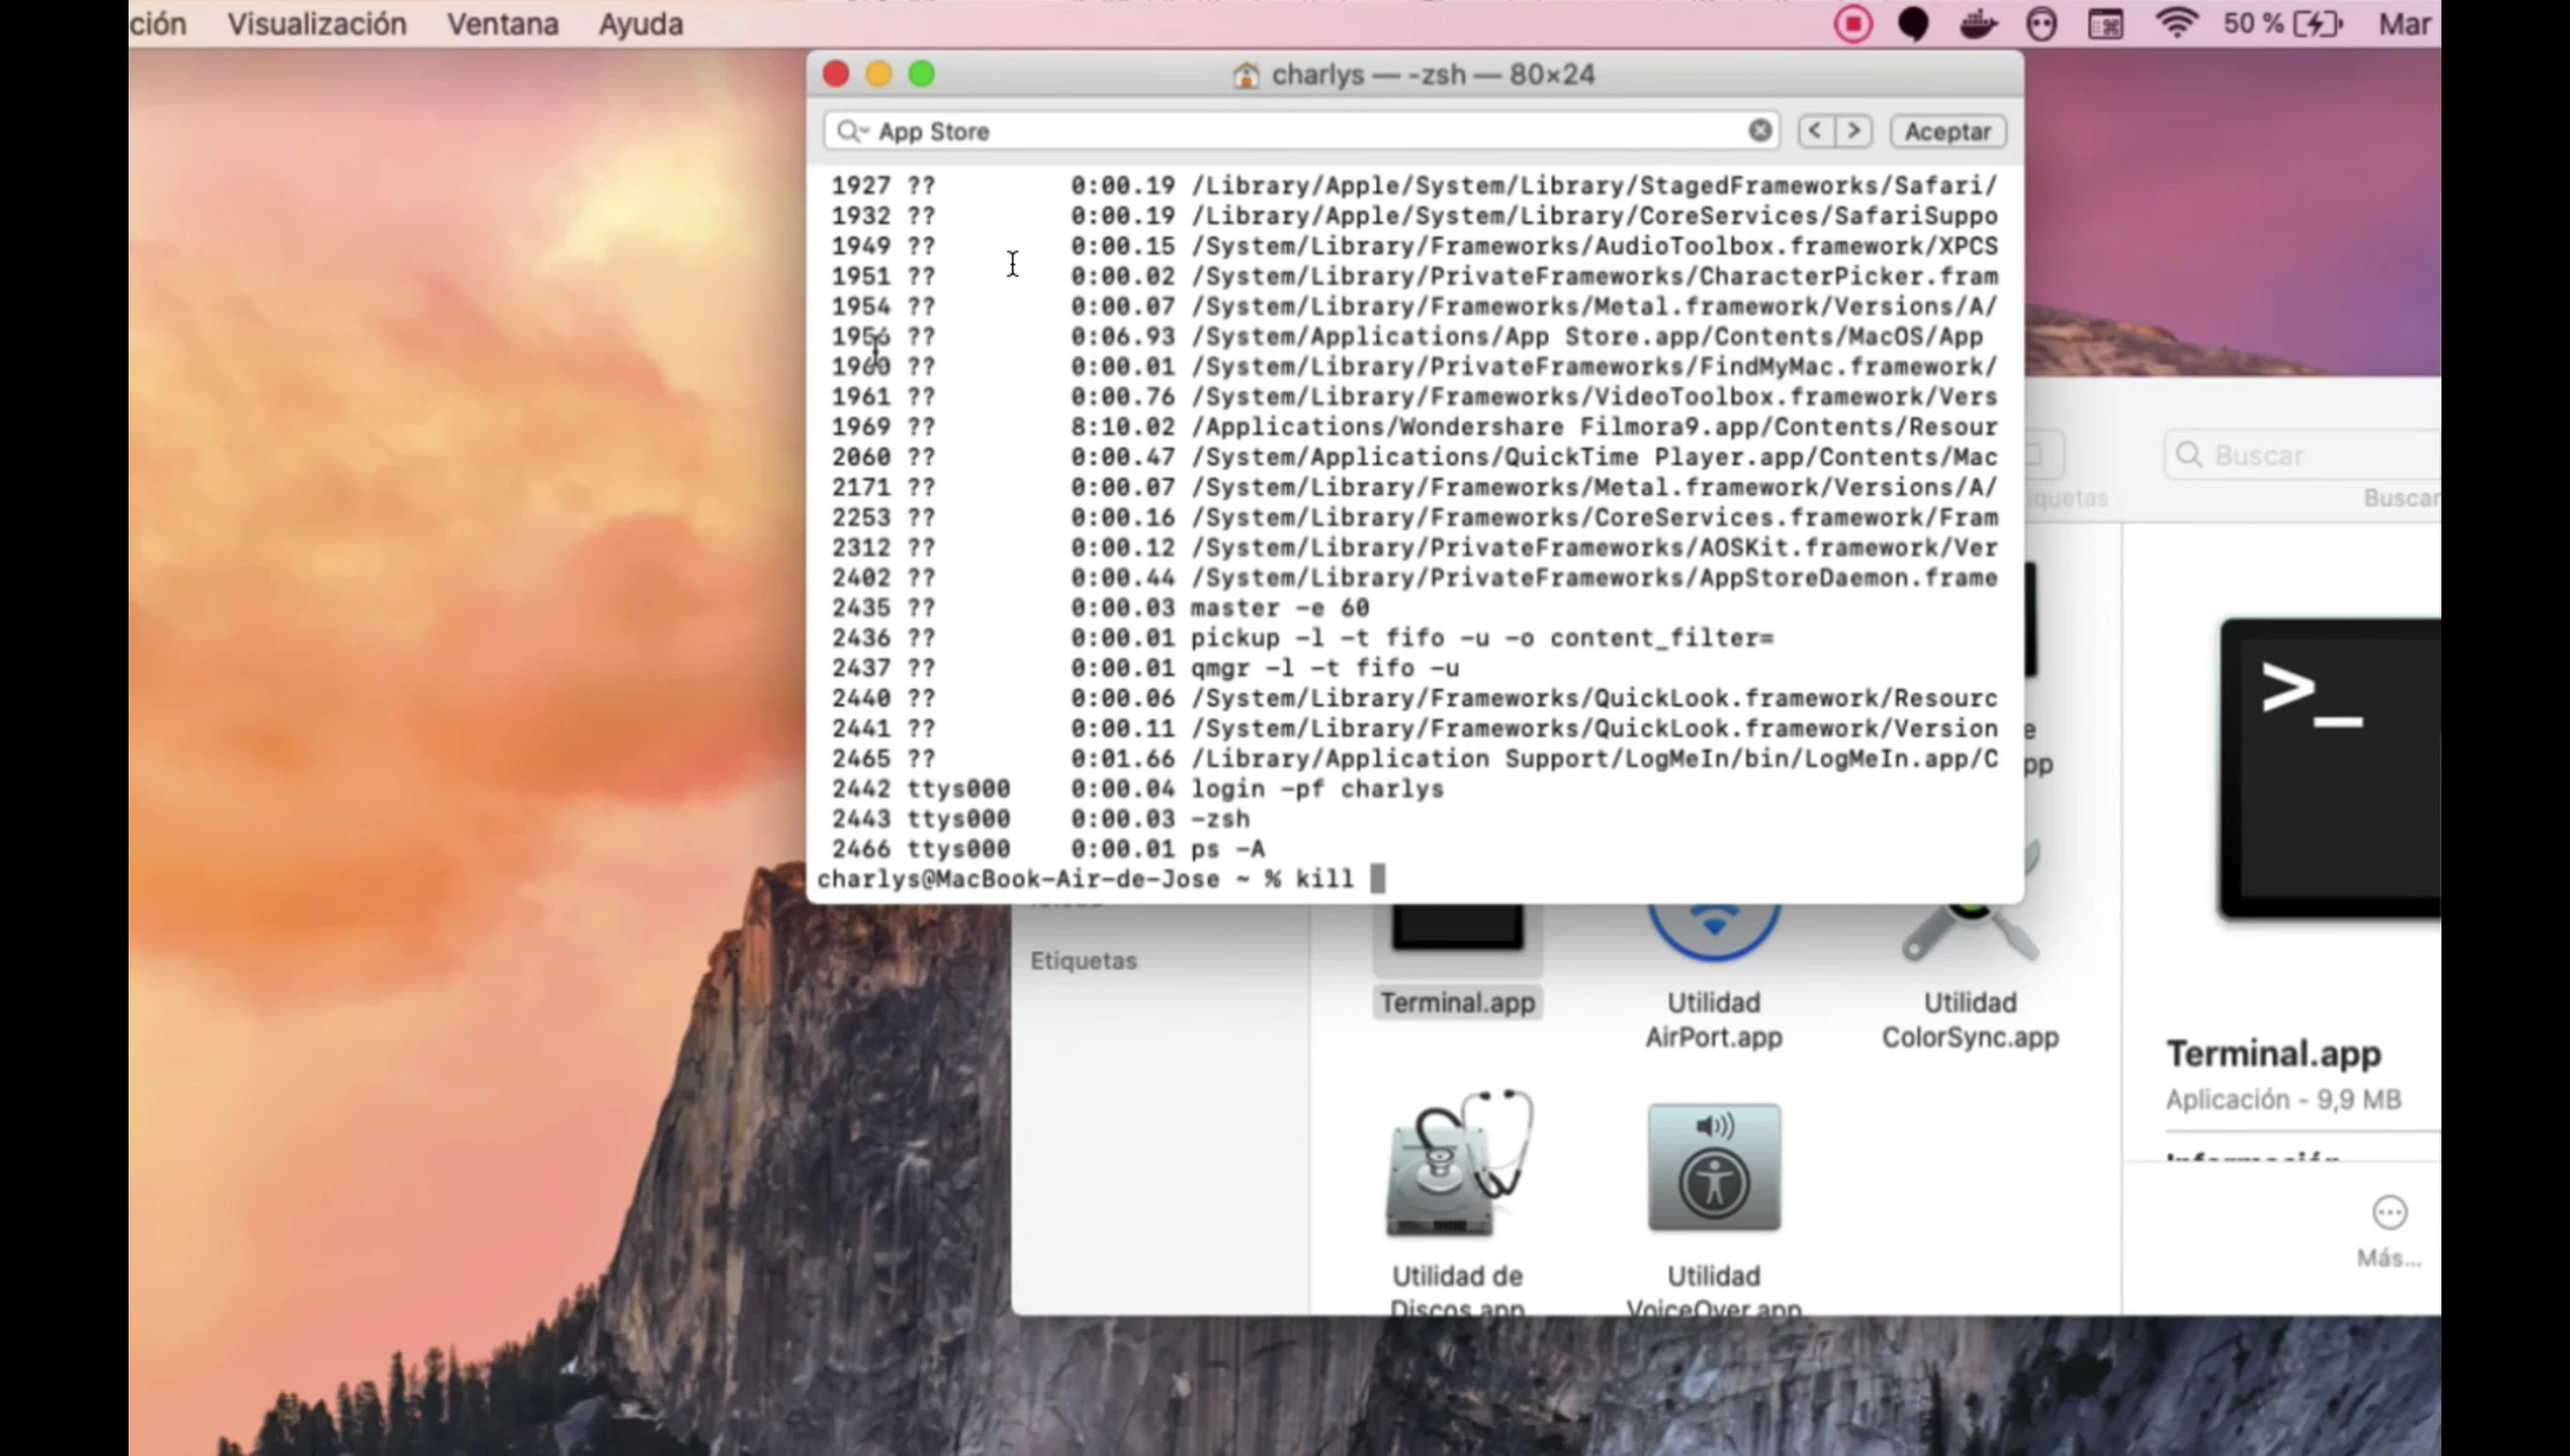Select Utilidad de Discos.app icon in Finder
The width and height of the screenshot is (2570, 1456).
pos(1458,1165)
